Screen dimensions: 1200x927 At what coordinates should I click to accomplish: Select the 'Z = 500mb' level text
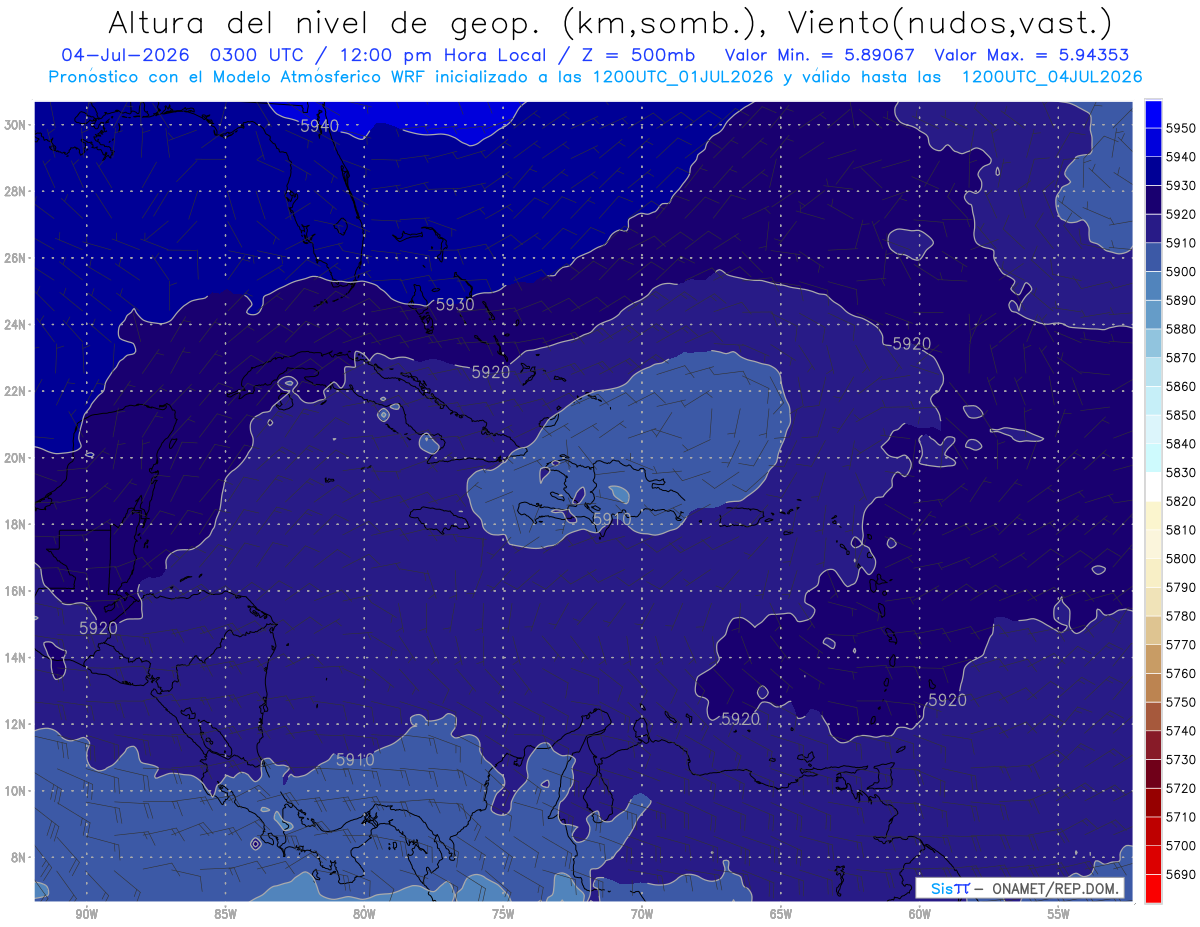click(x=639, y=55)
